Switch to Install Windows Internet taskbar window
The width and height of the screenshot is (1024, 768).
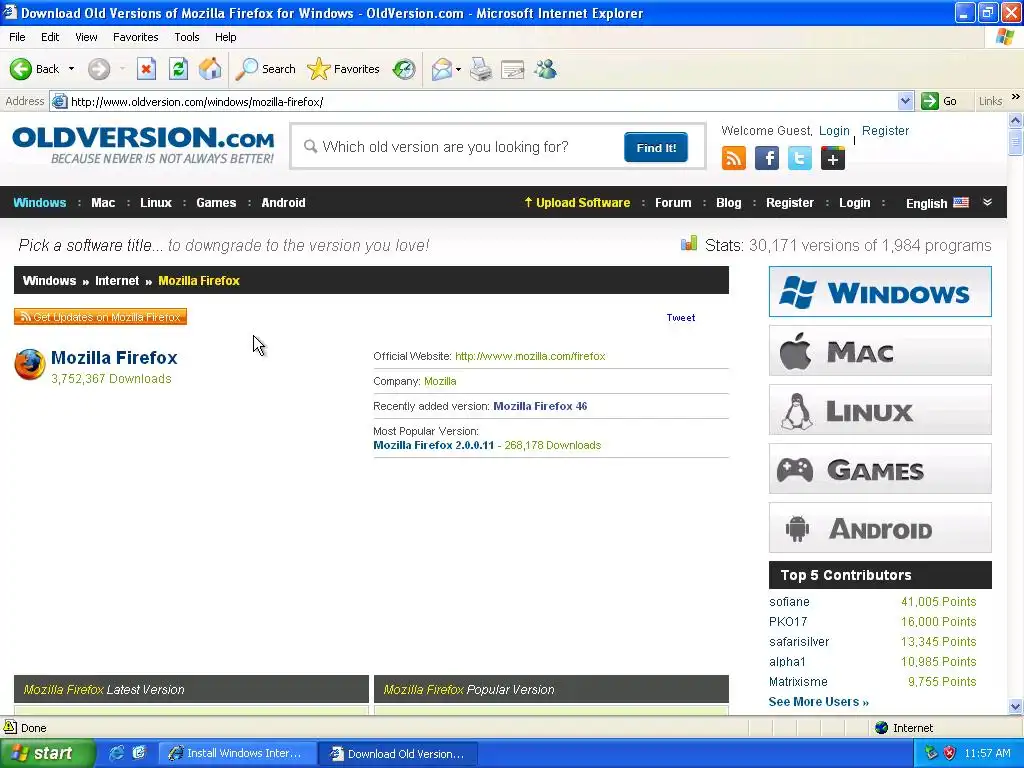click(x=237, y=753)
